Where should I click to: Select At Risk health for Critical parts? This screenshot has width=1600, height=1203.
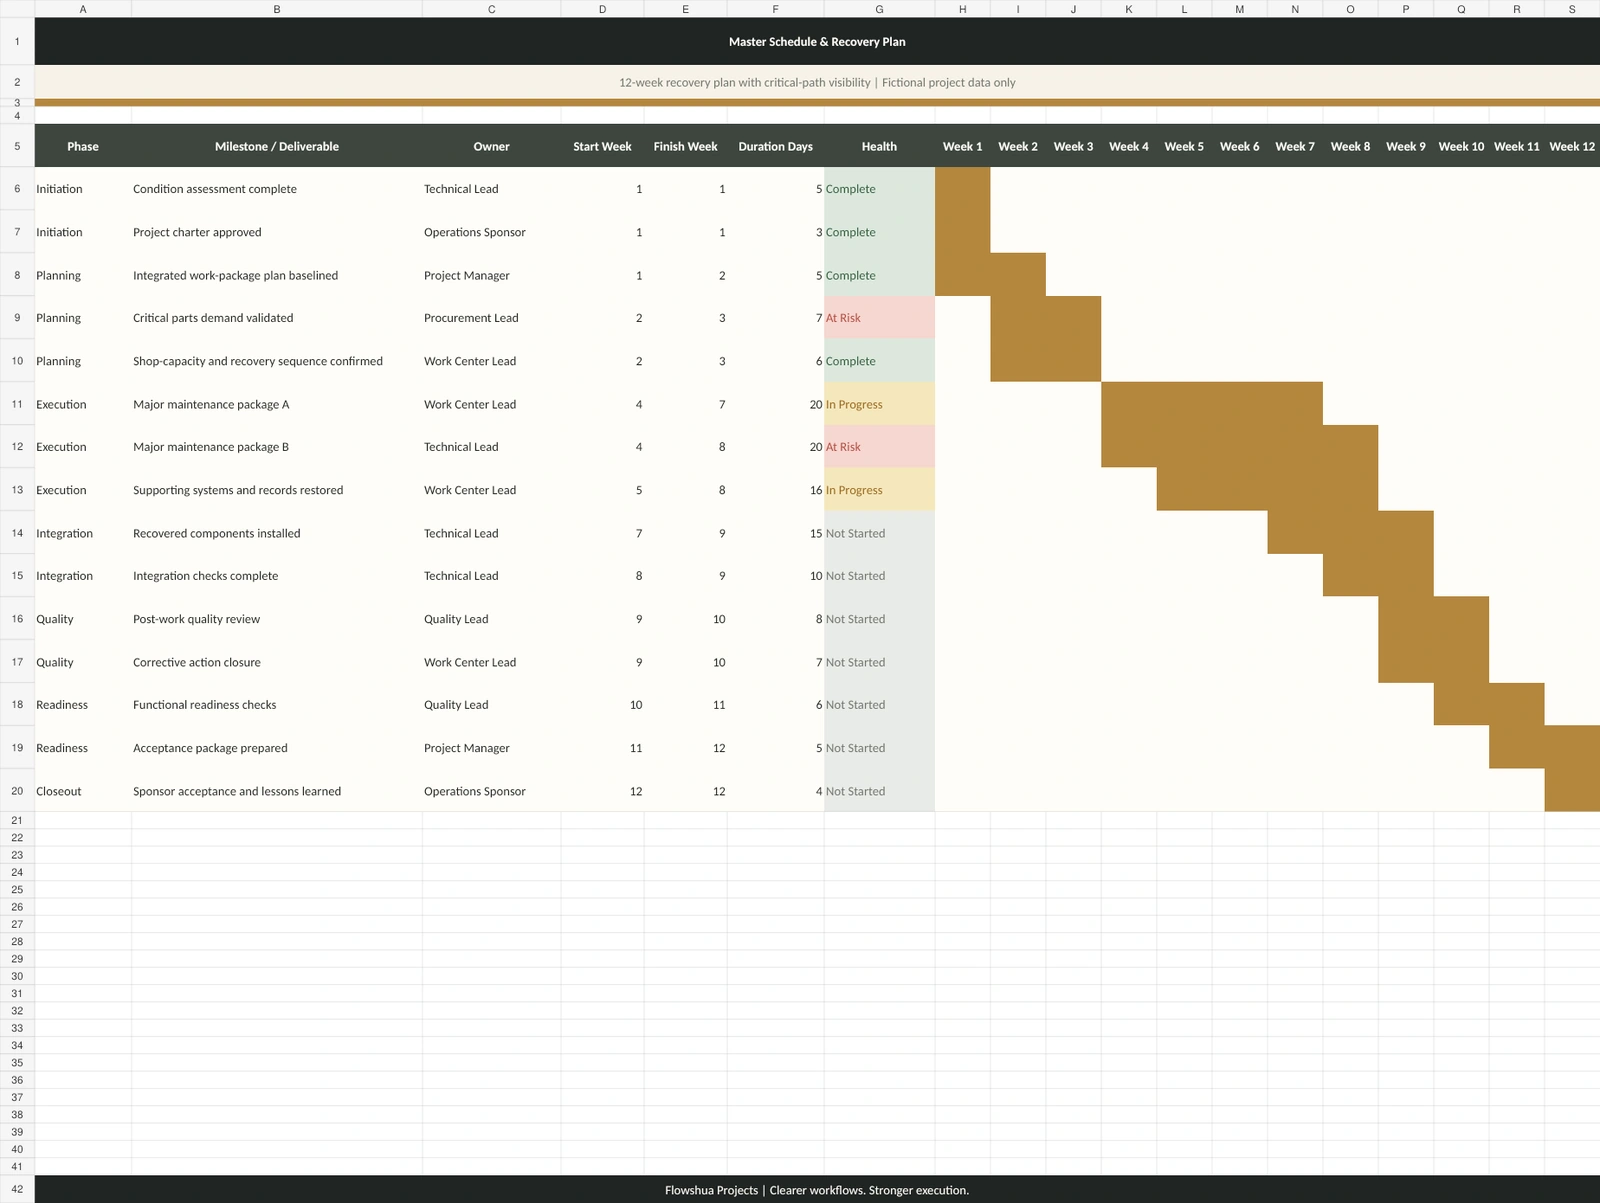(879, 318)
